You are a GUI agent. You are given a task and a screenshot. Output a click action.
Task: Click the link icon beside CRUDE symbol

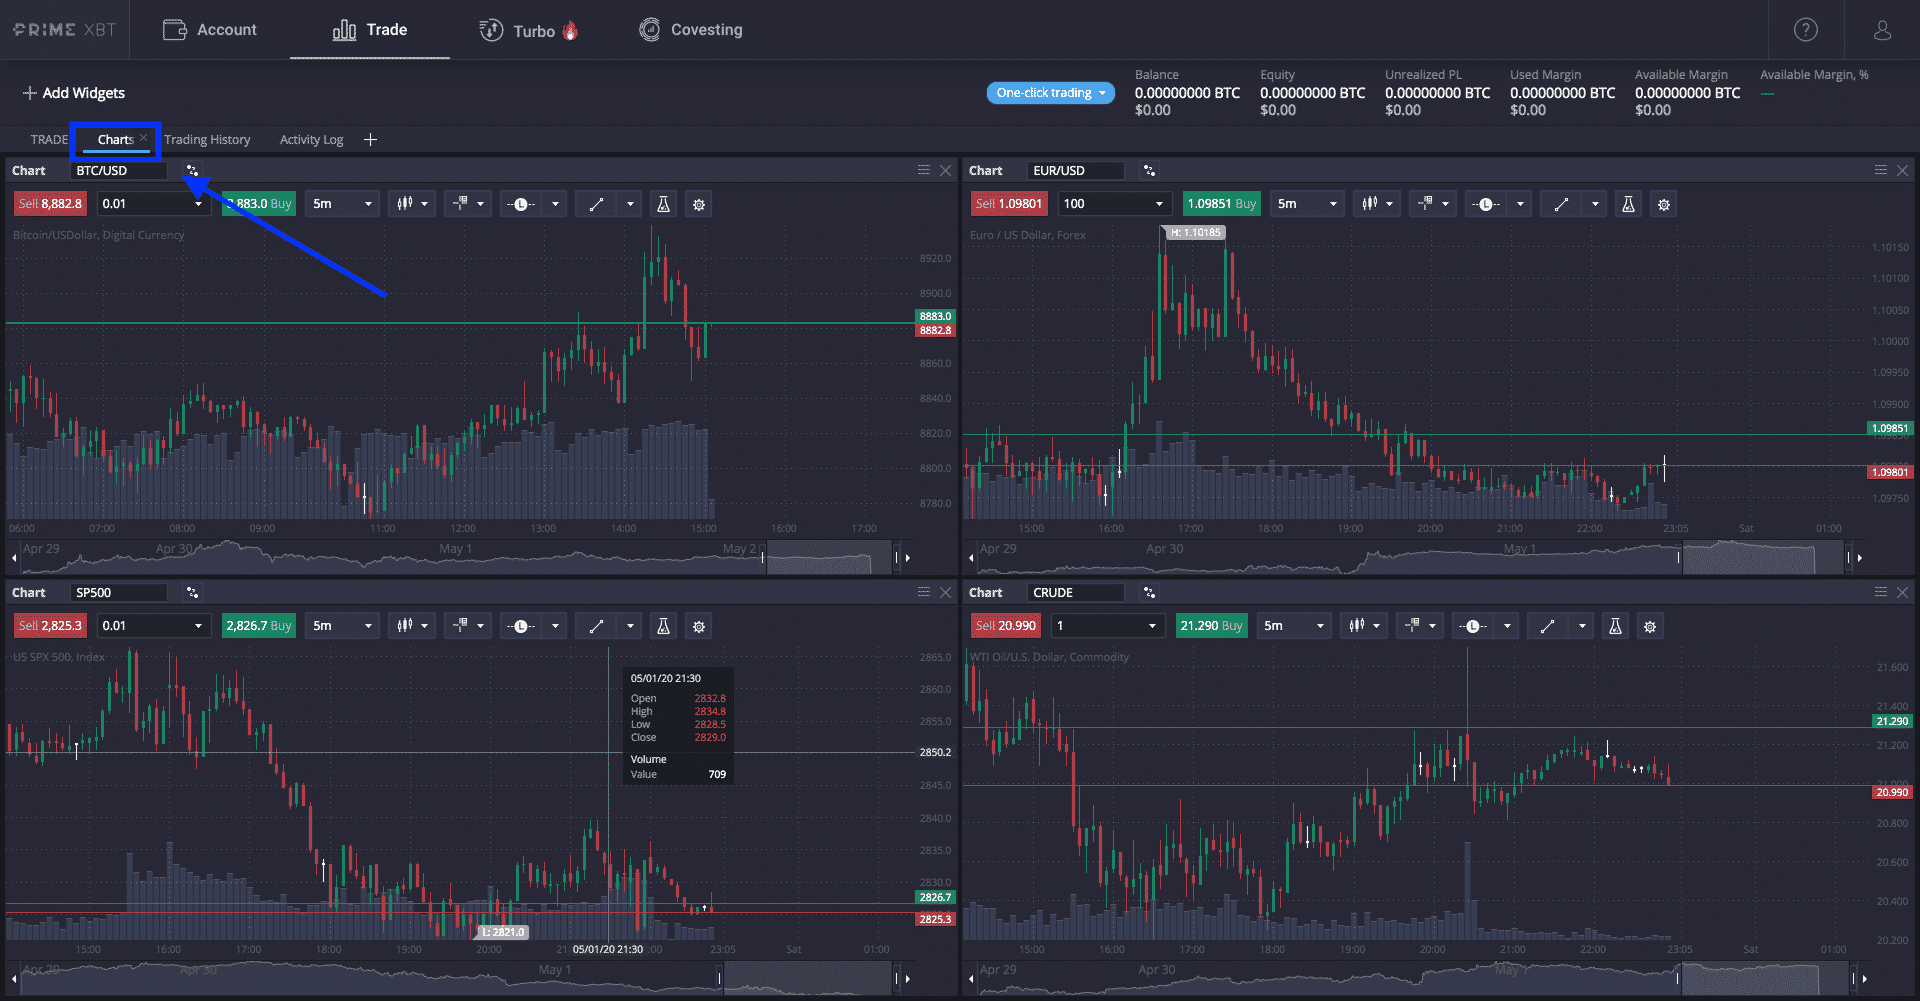point(1149,593)
